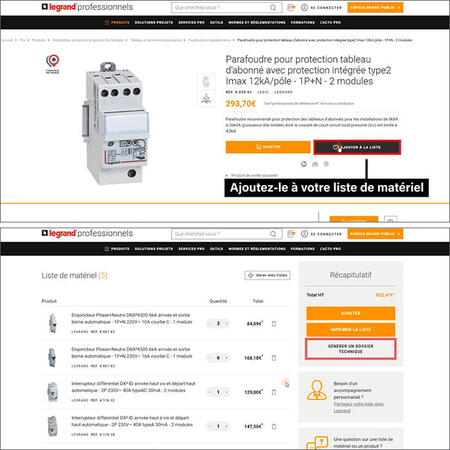Follow the 'Partagez votre liste avec Legrand' link
Screen dimensions: 450x450
(x=358, y=407)
